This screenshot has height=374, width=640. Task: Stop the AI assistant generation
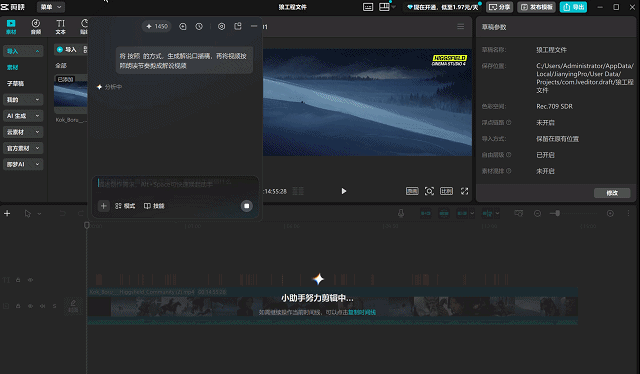pos(246,206)
